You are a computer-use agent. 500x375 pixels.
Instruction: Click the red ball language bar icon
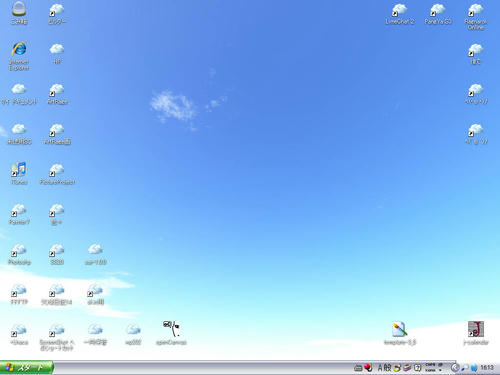(368, 368)
